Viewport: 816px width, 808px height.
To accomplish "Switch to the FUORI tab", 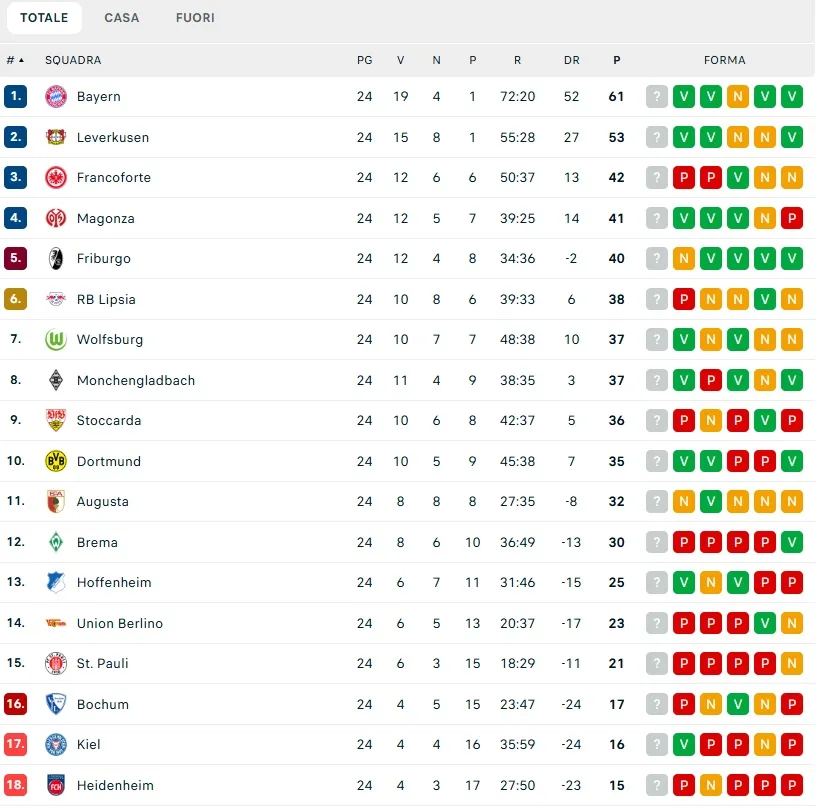I will coord(195,18).
